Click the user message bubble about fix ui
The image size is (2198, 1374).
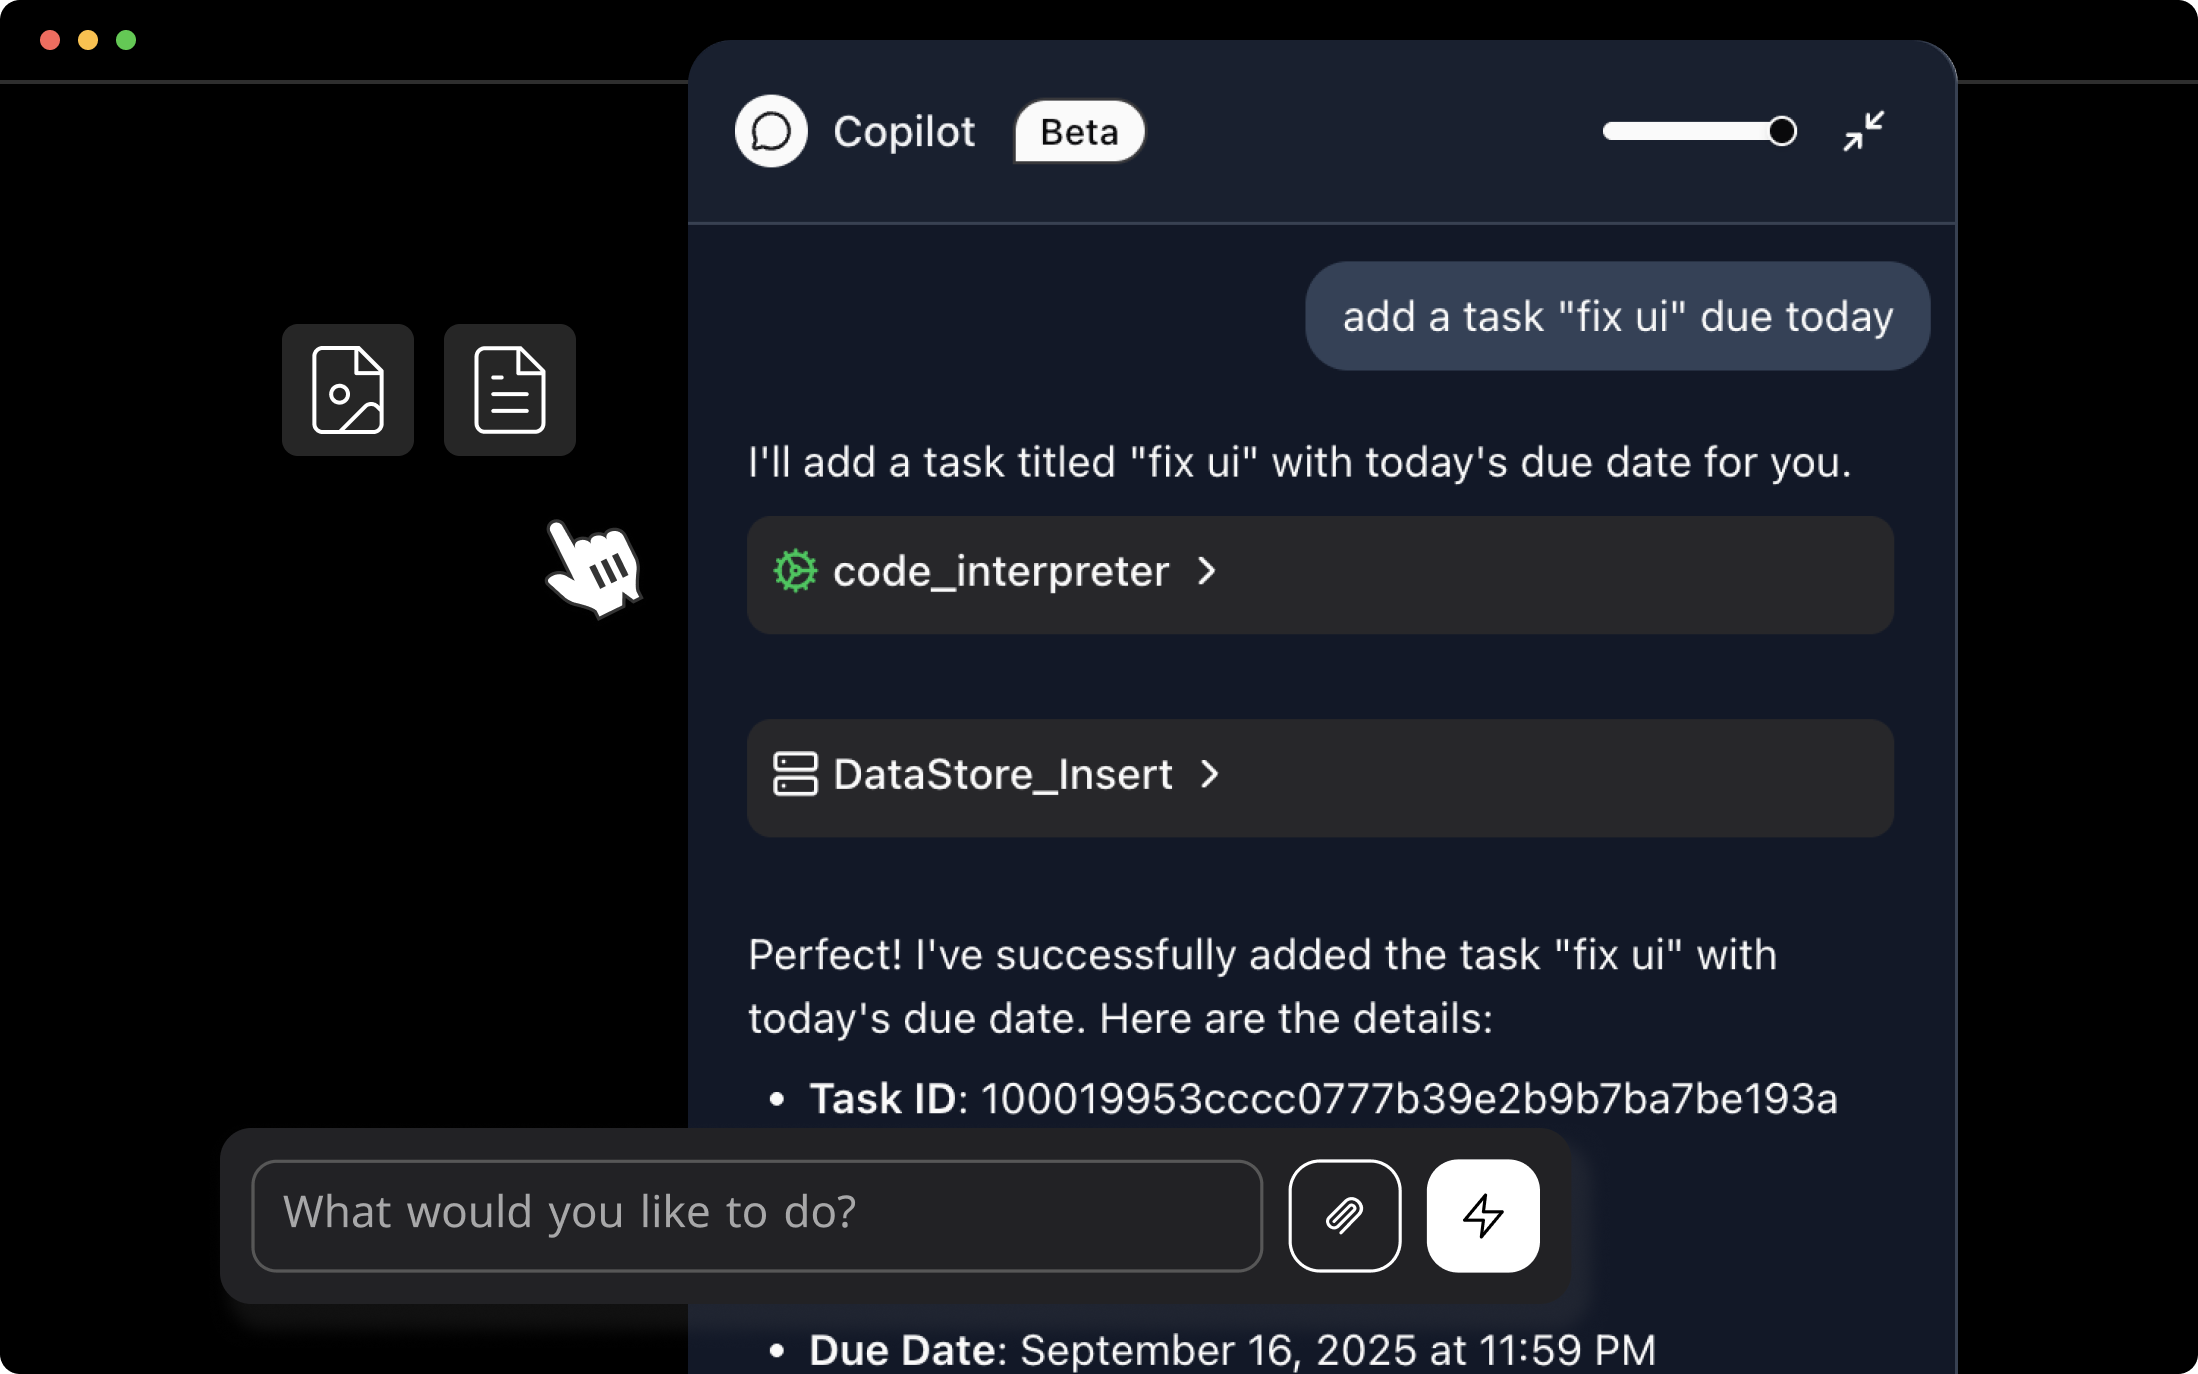tap(1617, 316)
